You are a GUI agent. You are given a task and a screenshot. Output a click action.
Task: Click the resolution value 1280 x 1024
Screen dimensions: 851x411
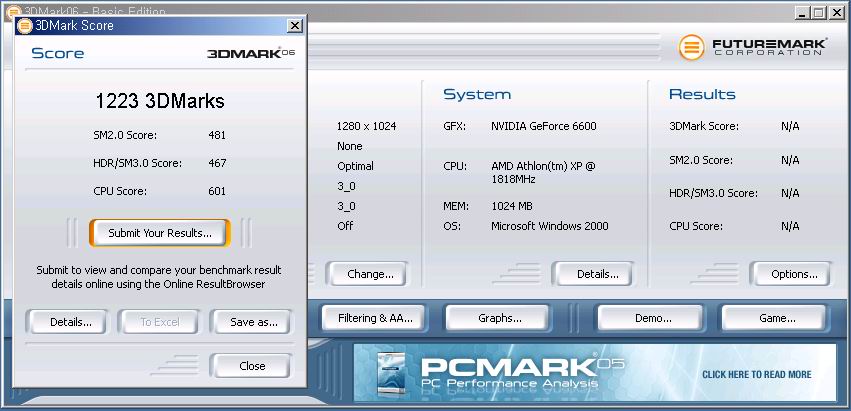point(366,126)
